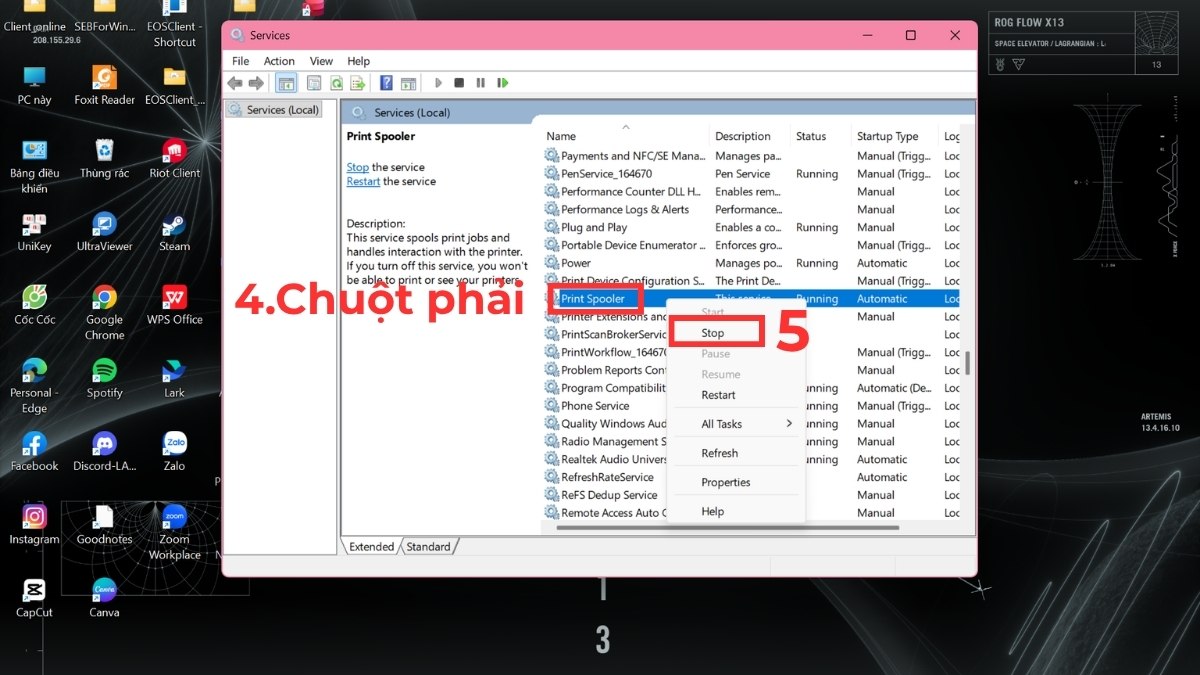The width and height of the screenshot is (1200, 675).
Task: Open the Steam desktop icon
Action: 174,230
